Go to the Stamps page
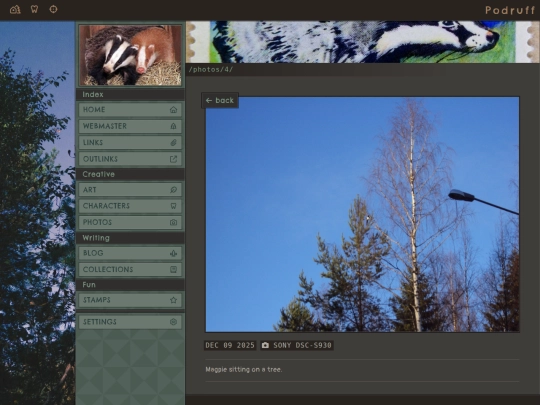The width and height of the screenshot is (540, 405). pyautogui.click(x=130, y=300)
